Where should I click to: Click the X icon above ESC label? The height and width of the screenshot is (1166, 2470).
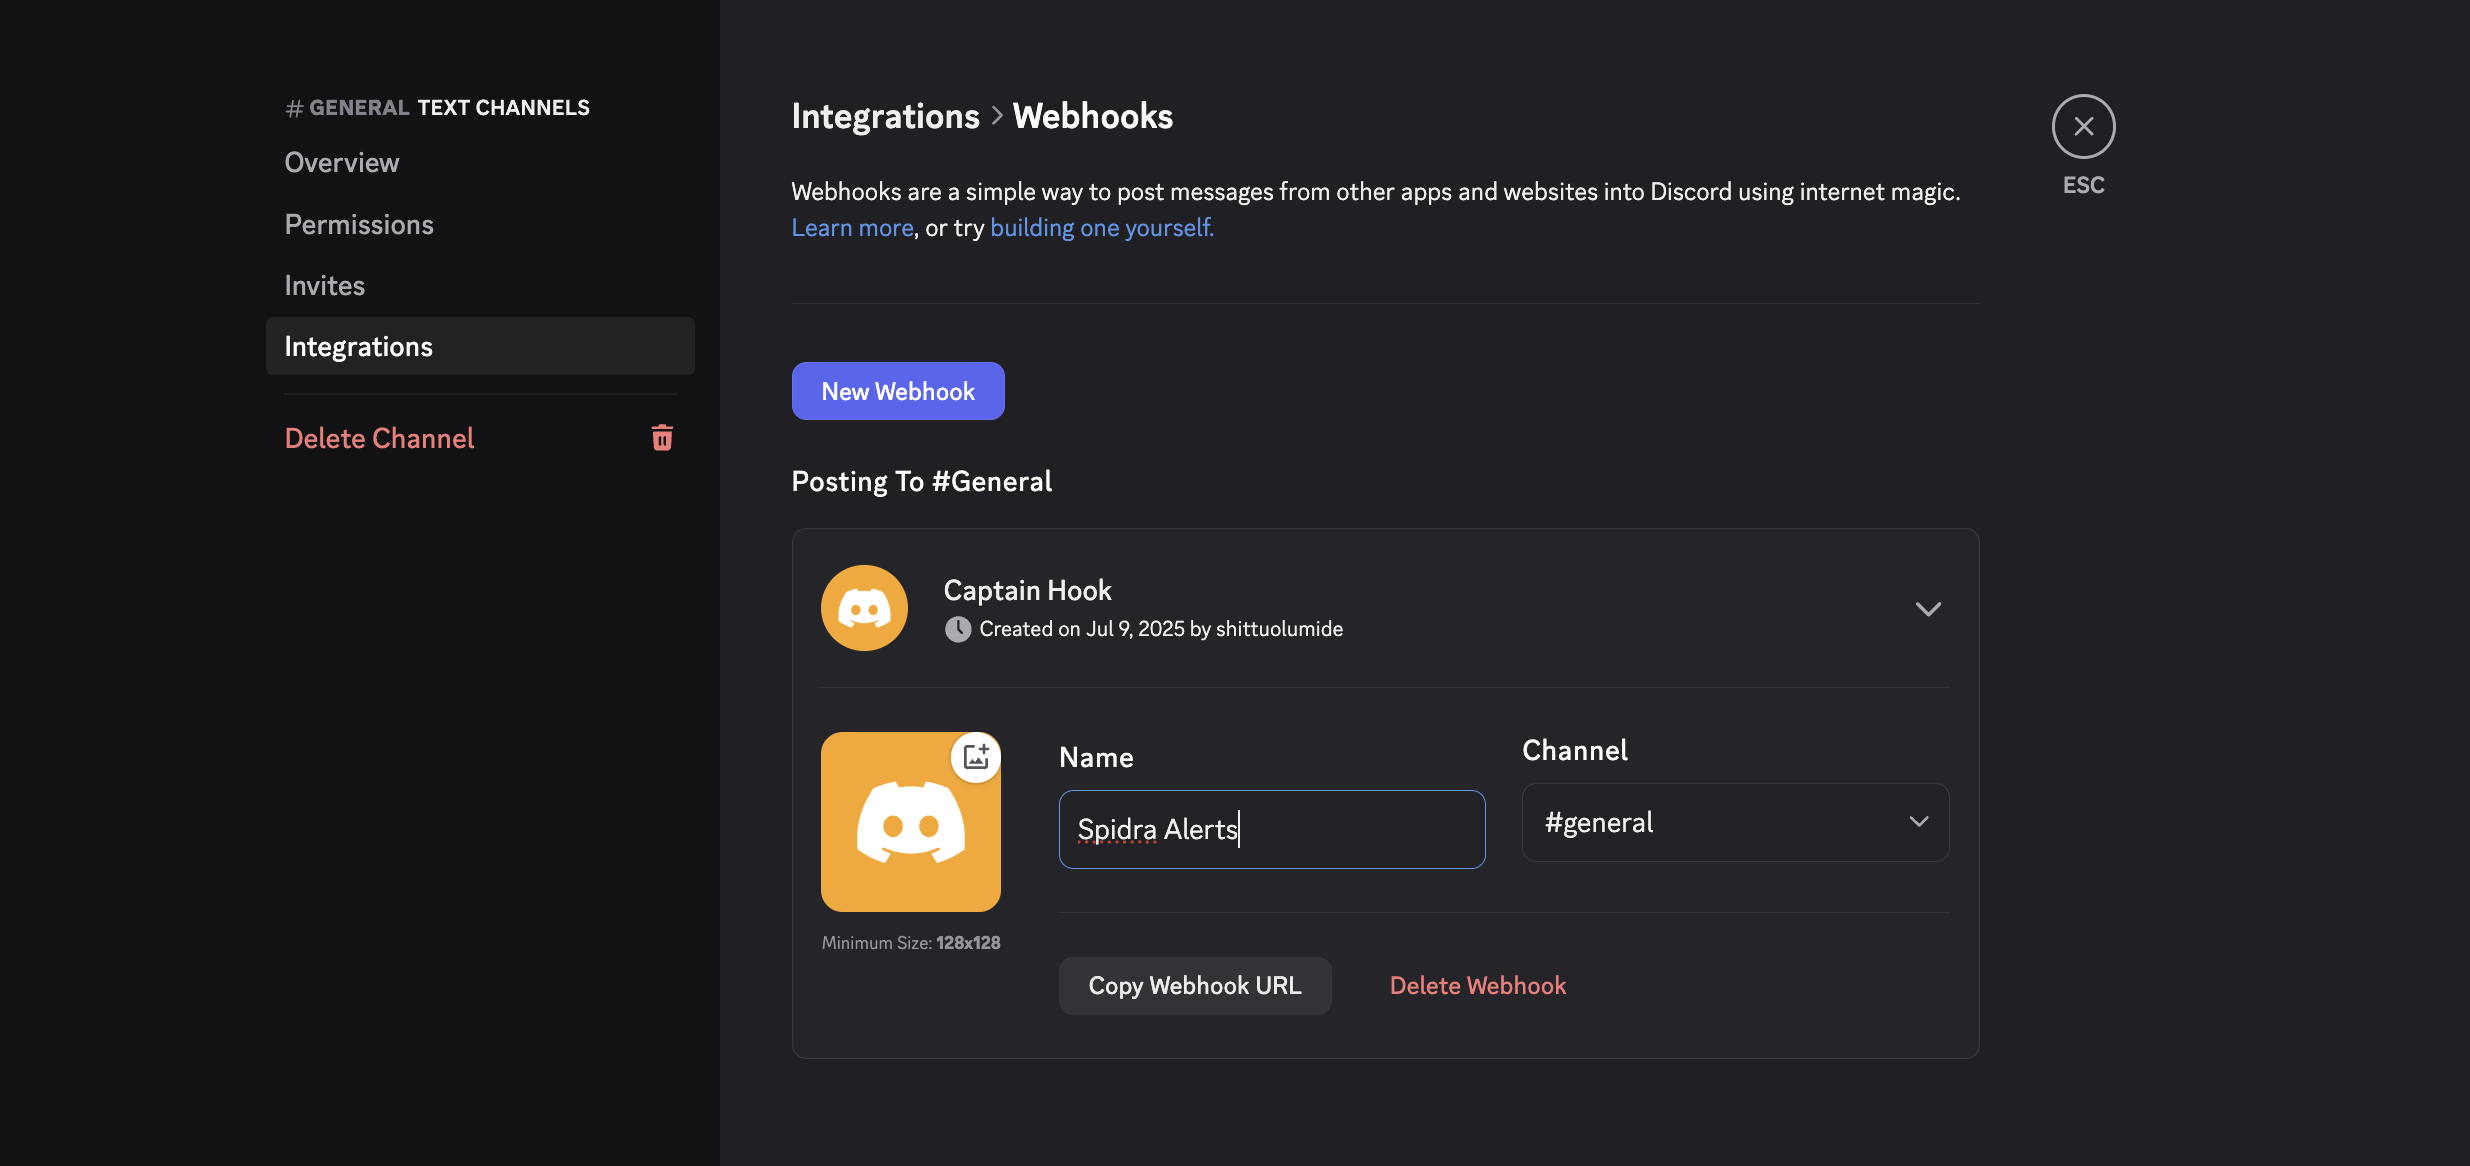coord(2082,126)
